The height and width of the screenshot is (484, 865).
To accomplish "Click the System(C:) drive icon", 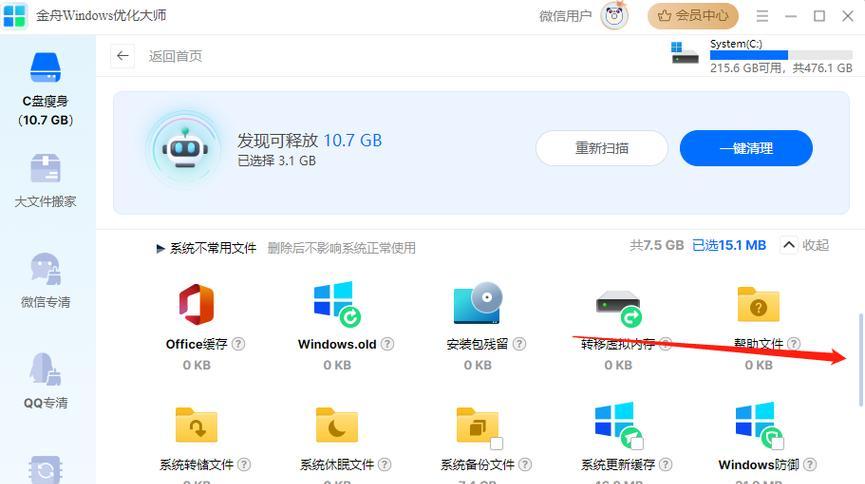I will coord(685,53).
